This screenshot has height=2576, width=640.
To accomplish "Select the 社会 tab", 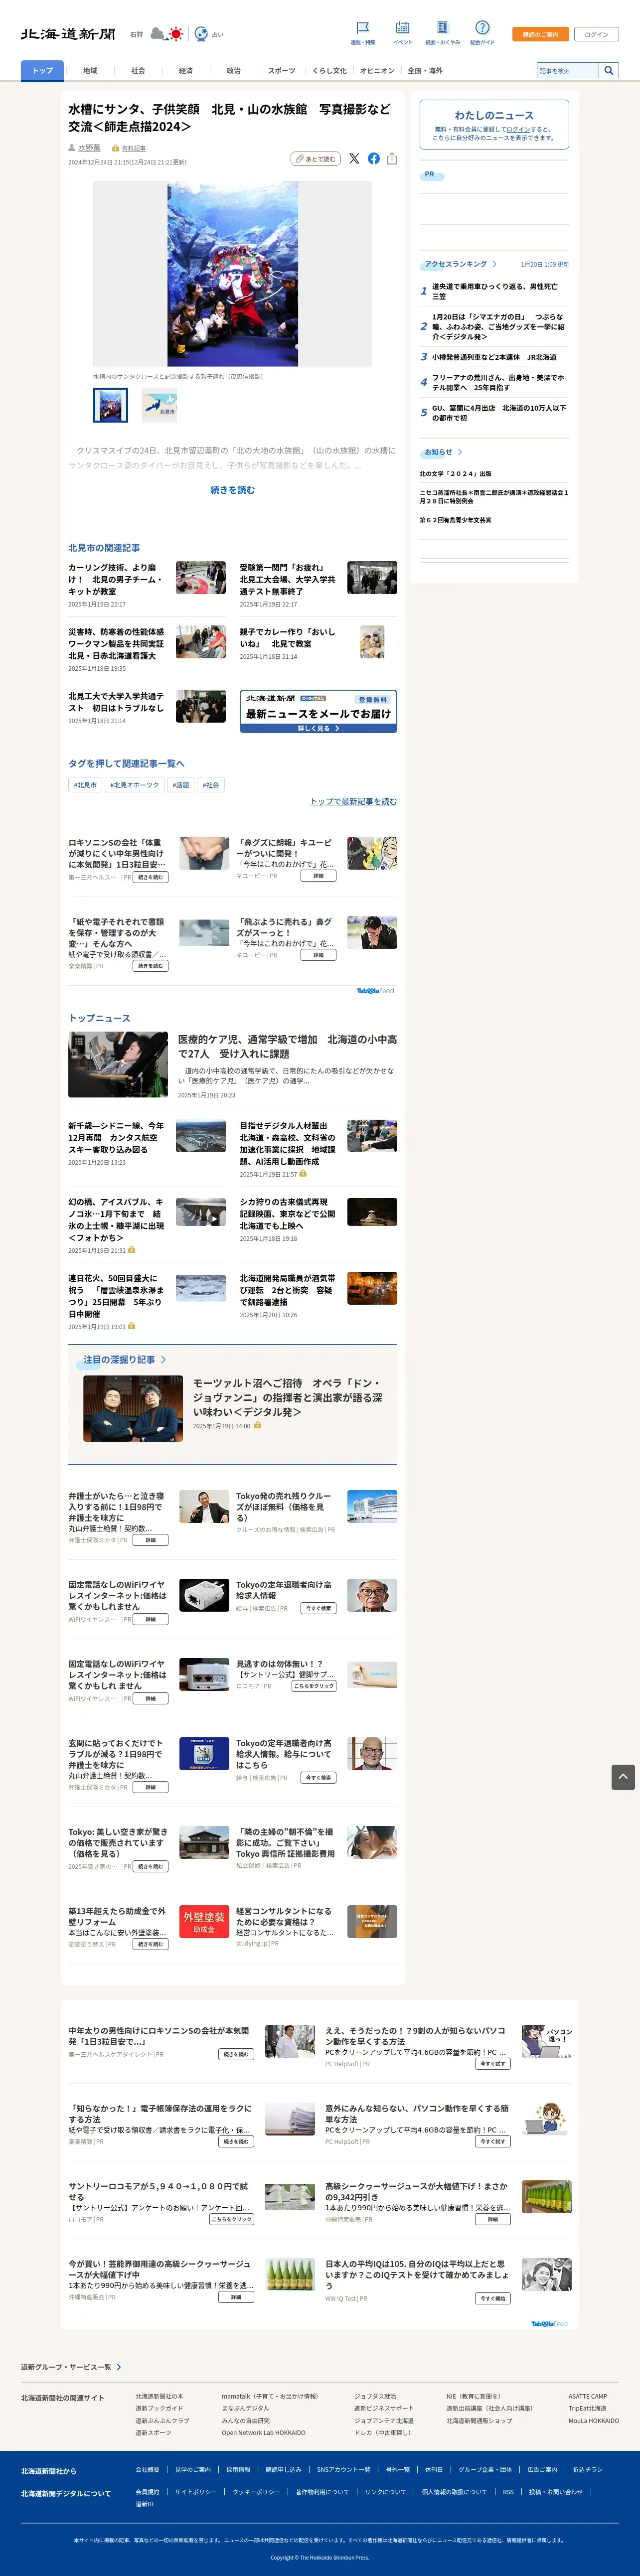I will click(138, 71).
